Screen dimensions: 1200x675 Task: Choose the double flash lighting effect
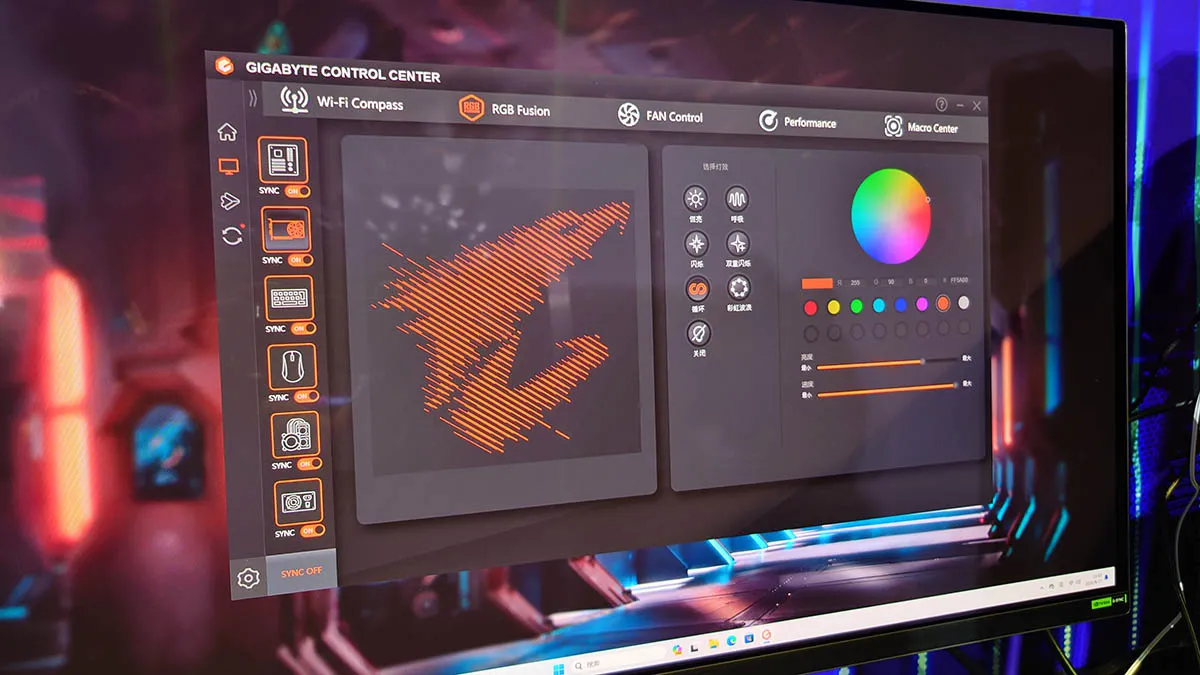click(738, 244)
